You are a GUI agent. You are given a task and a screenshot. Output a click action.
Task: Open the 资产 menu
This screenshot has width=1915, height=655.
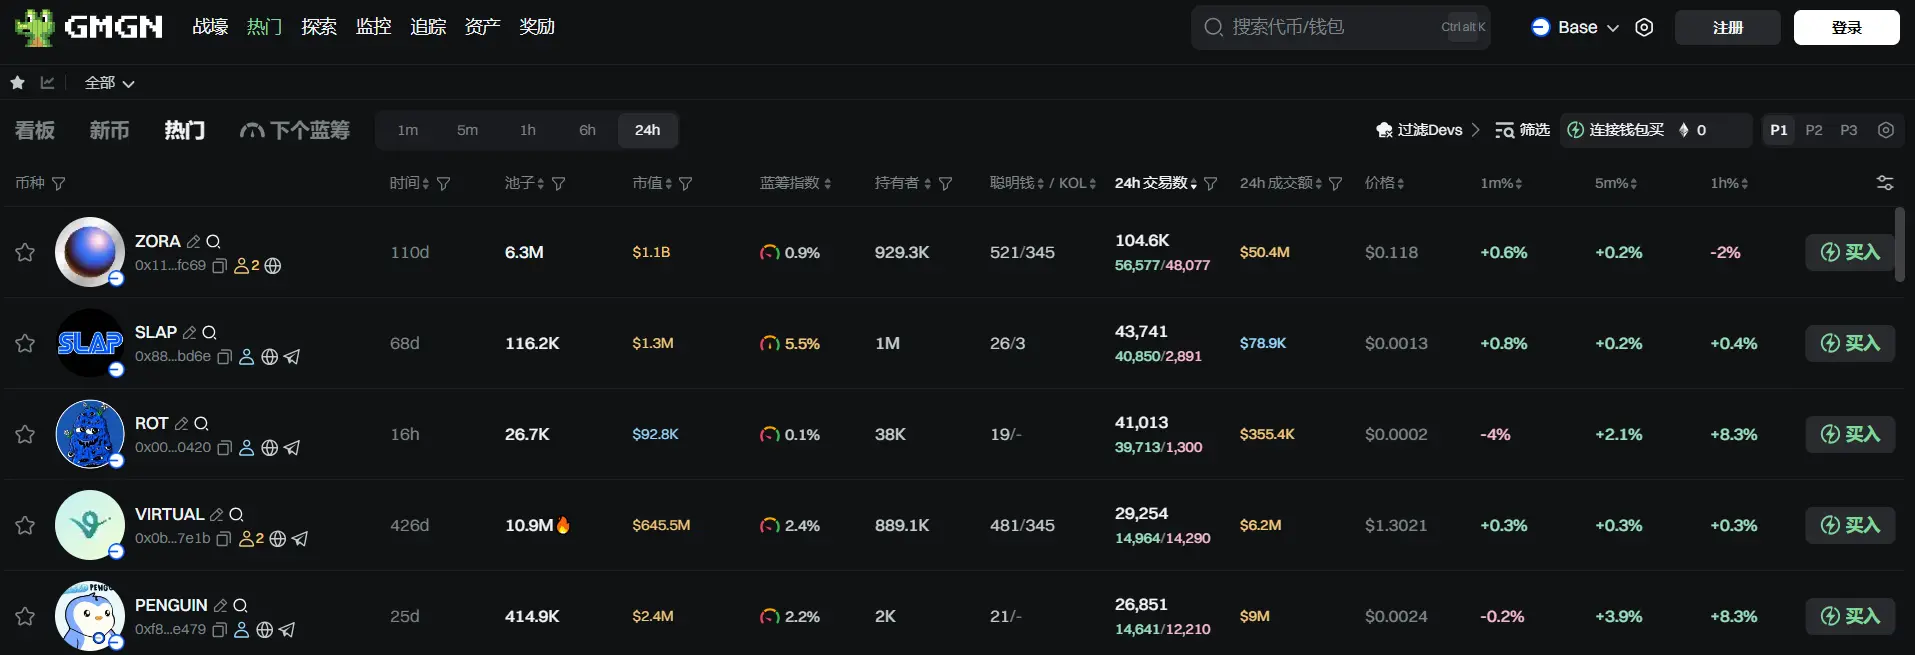click(x=482, y=27)
